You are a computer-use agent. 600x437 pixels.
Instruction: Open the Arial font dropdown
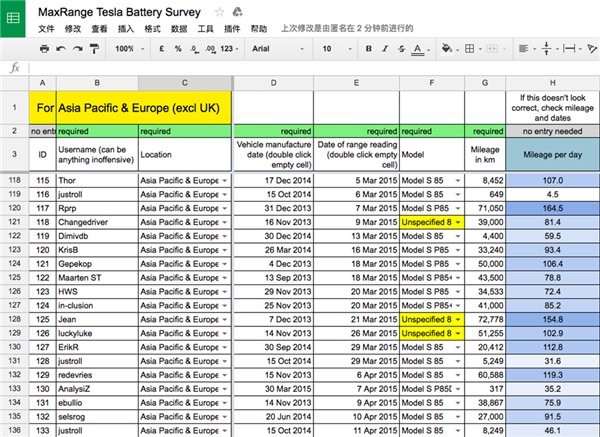[x=277, y=49]
